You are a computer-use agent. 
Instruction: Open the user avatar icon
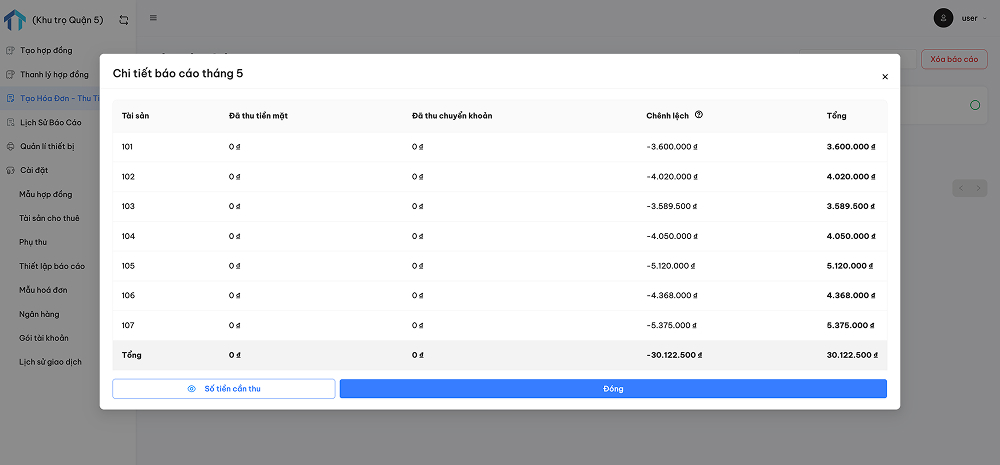943,18
